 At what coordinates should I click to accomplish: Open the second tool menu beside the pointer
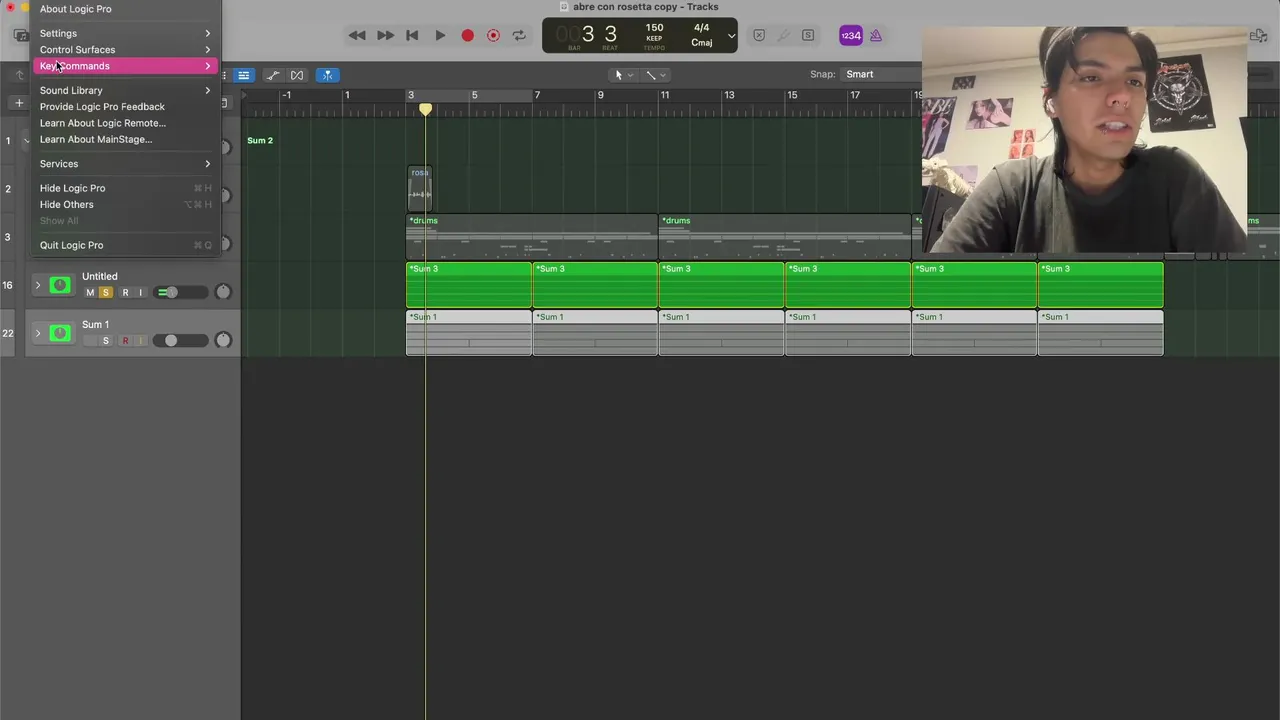[655, 75]
